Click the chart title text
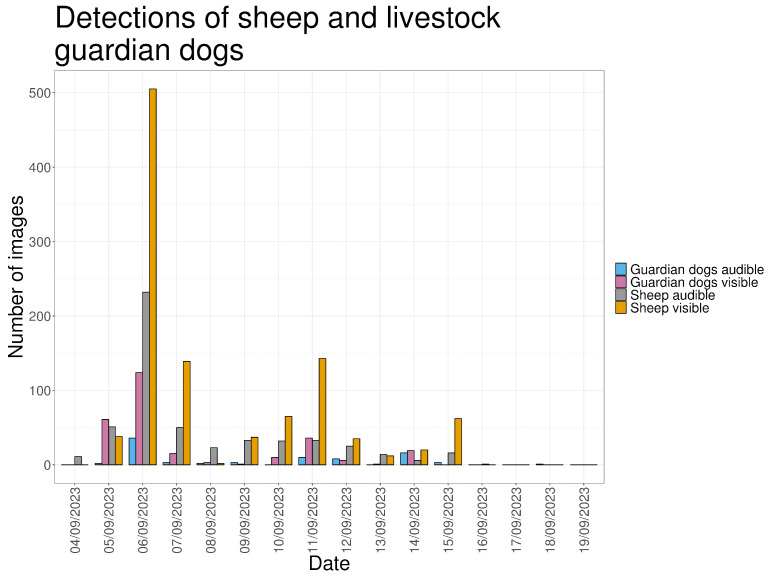This screenshot has height=577, width=770. (277, 33)
